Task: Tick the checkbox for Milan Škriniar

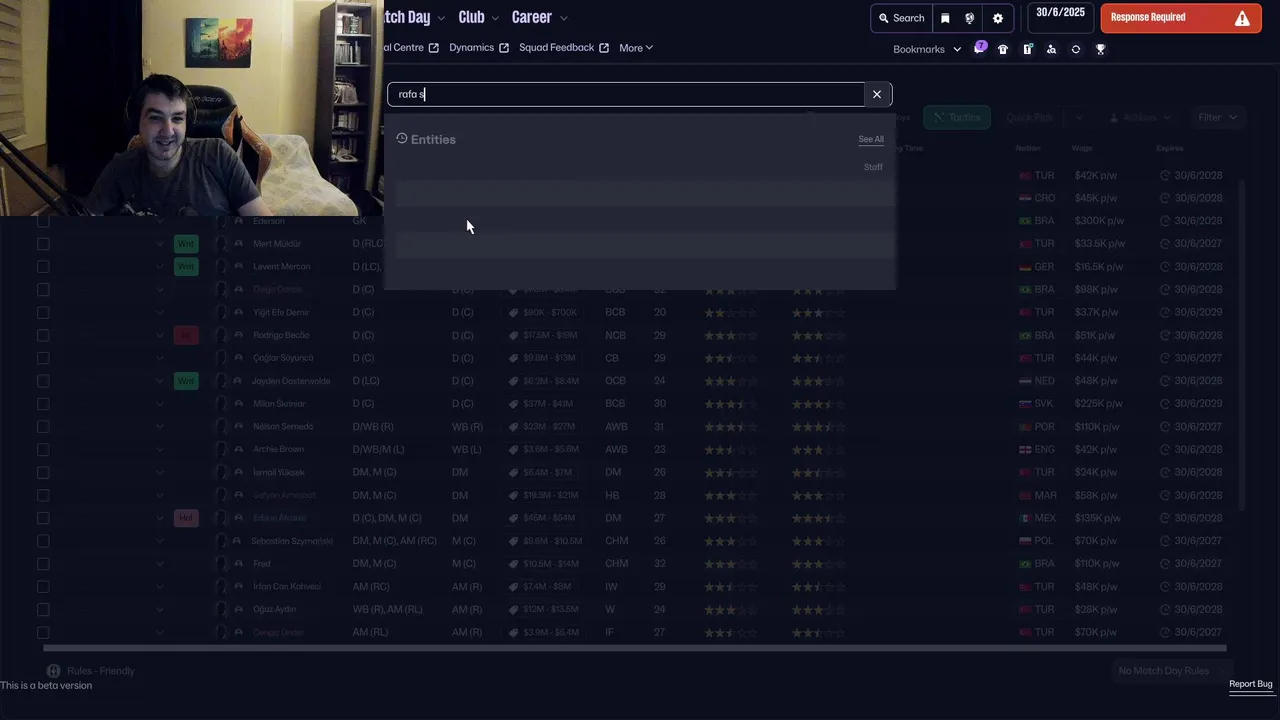Action: click(x=43, y=404)
